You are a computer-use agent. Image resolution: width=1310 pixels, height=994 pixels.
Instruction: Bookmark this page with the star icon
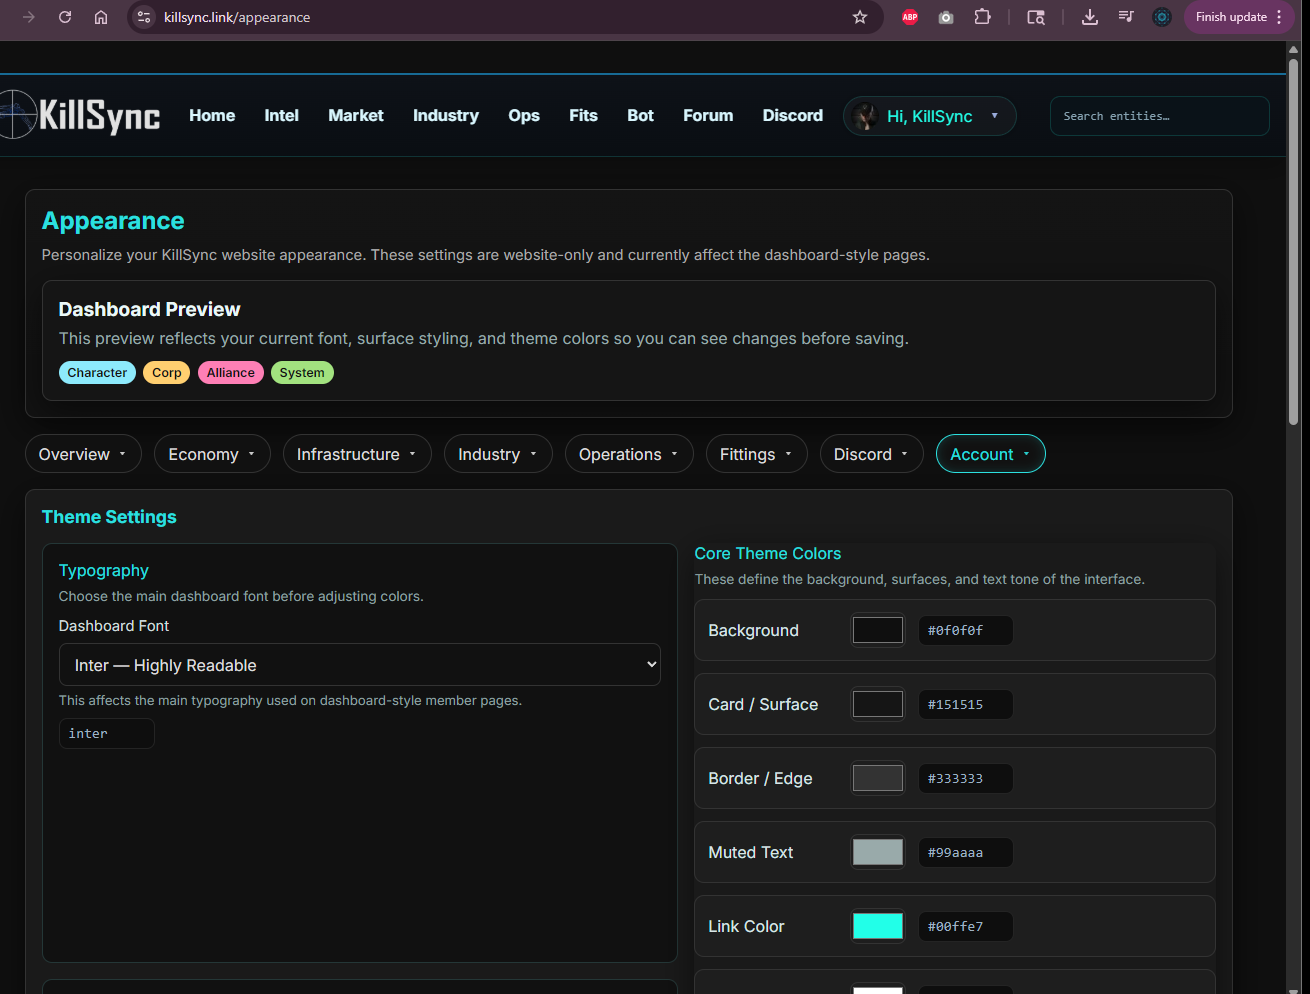point(859,17)
